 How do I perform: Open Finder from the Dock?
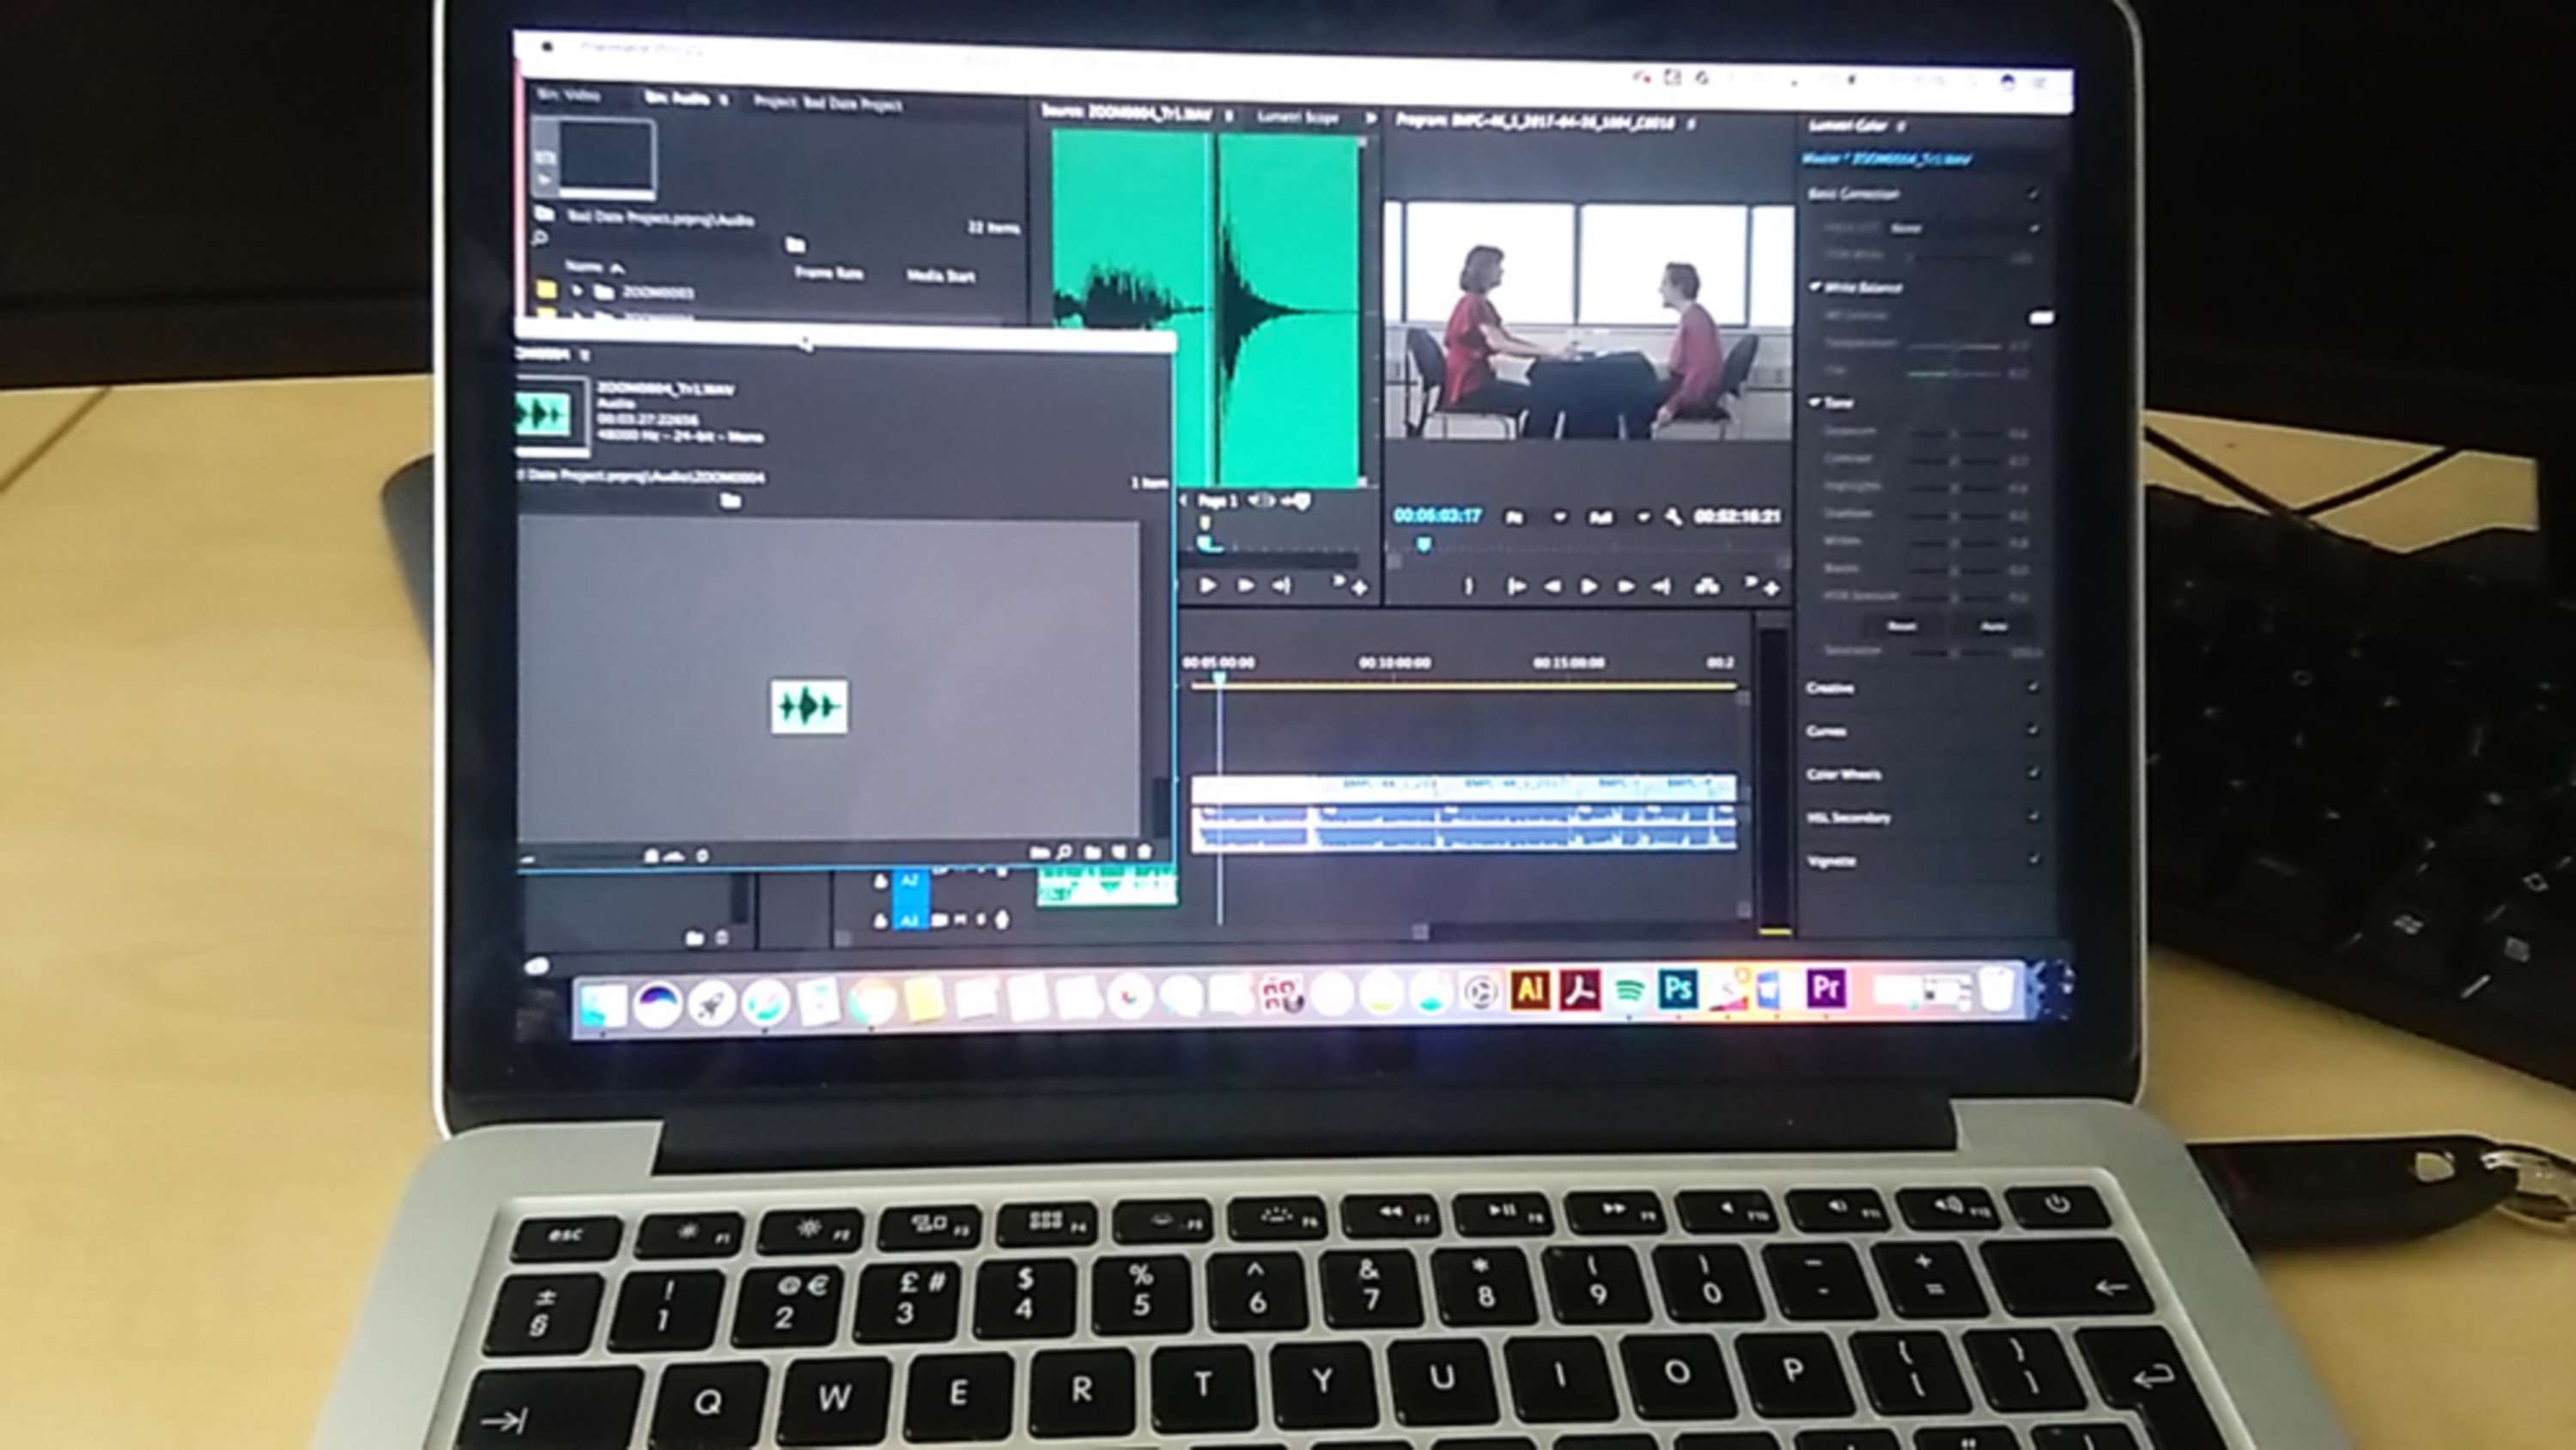pyautogui.click(x=603, y=1006)
